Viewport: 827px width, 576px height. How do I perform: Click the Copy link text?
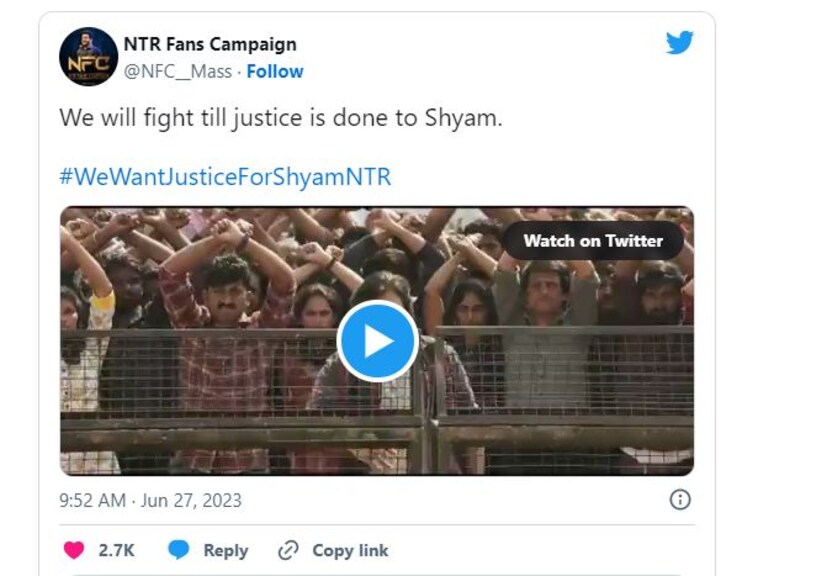click(350, 550)
